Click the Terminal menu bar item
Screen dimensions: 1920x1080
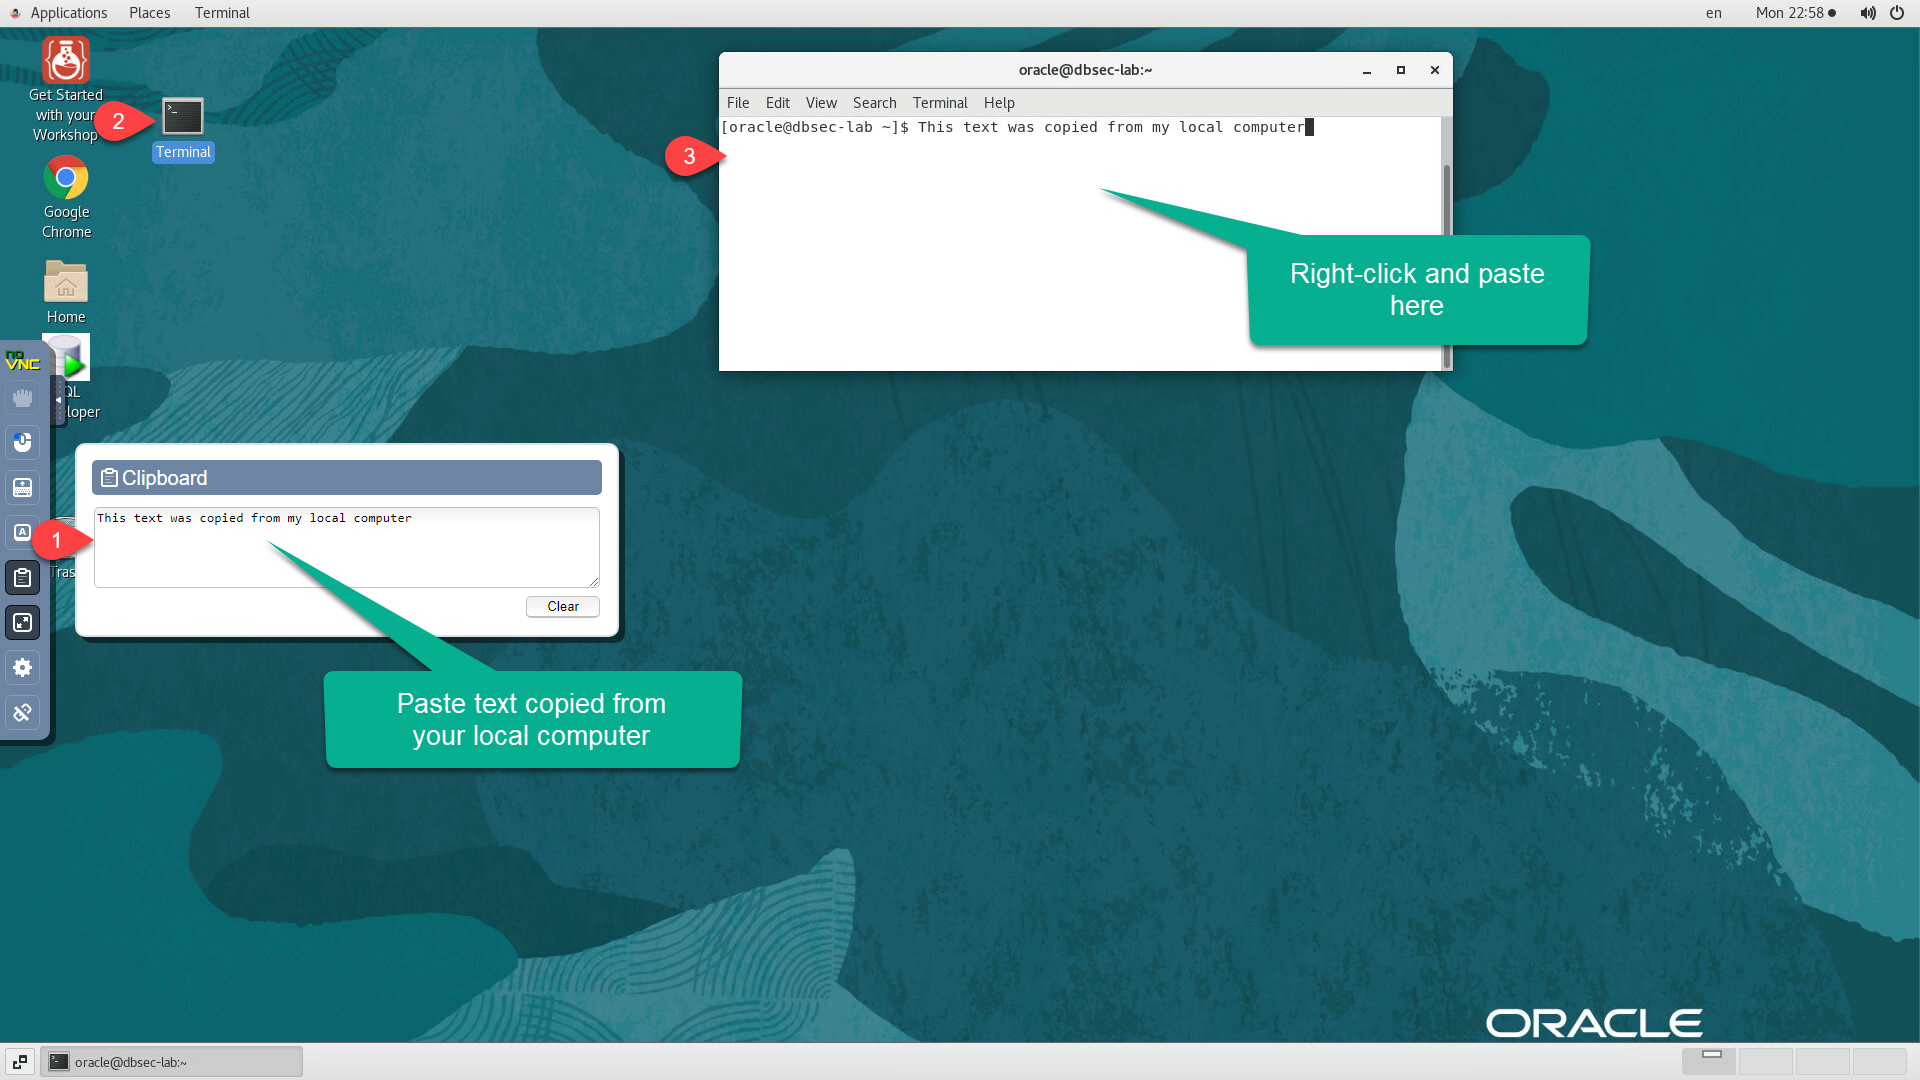click(939, 102)
